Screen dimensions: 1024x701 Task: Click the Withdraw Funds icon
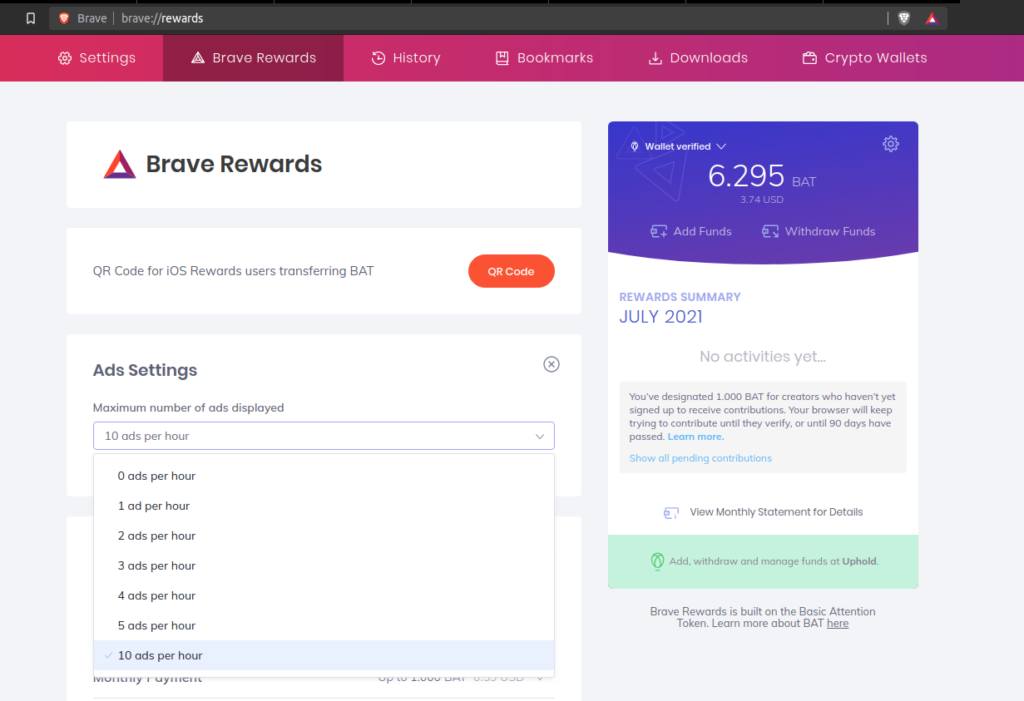coord(770,231)
